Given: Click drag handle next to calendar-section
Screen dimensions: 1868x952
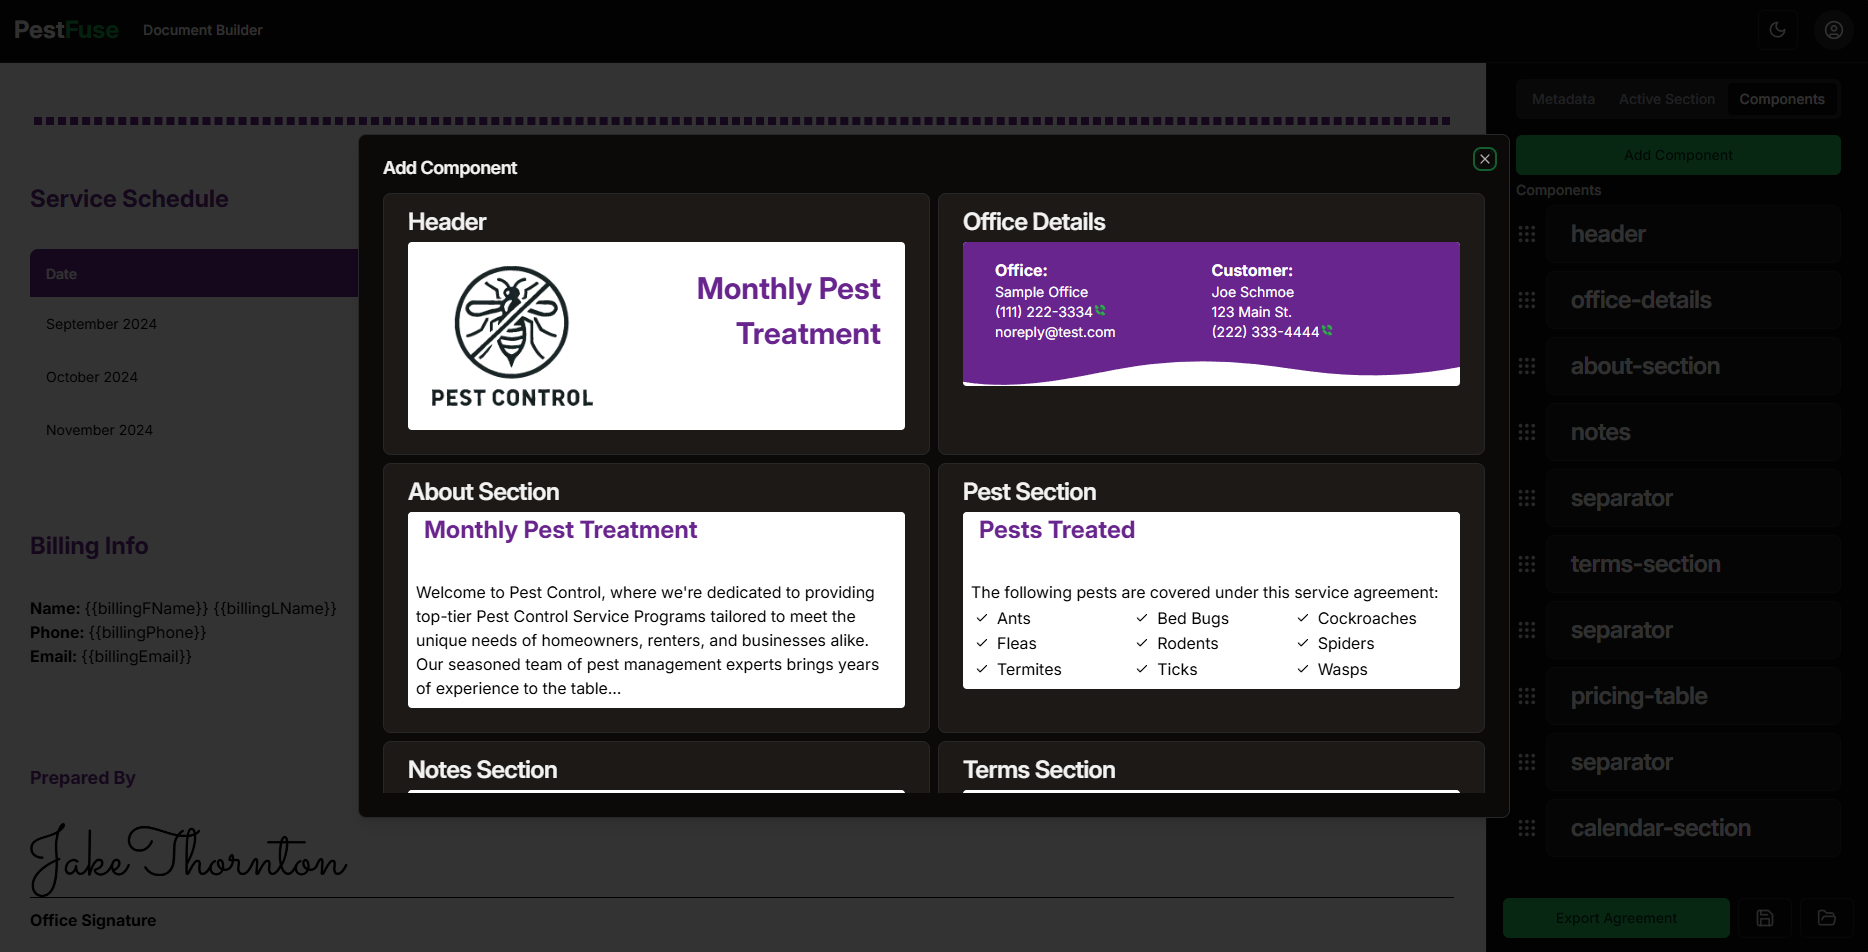Looking at the screenshot, I should 1527,828.
